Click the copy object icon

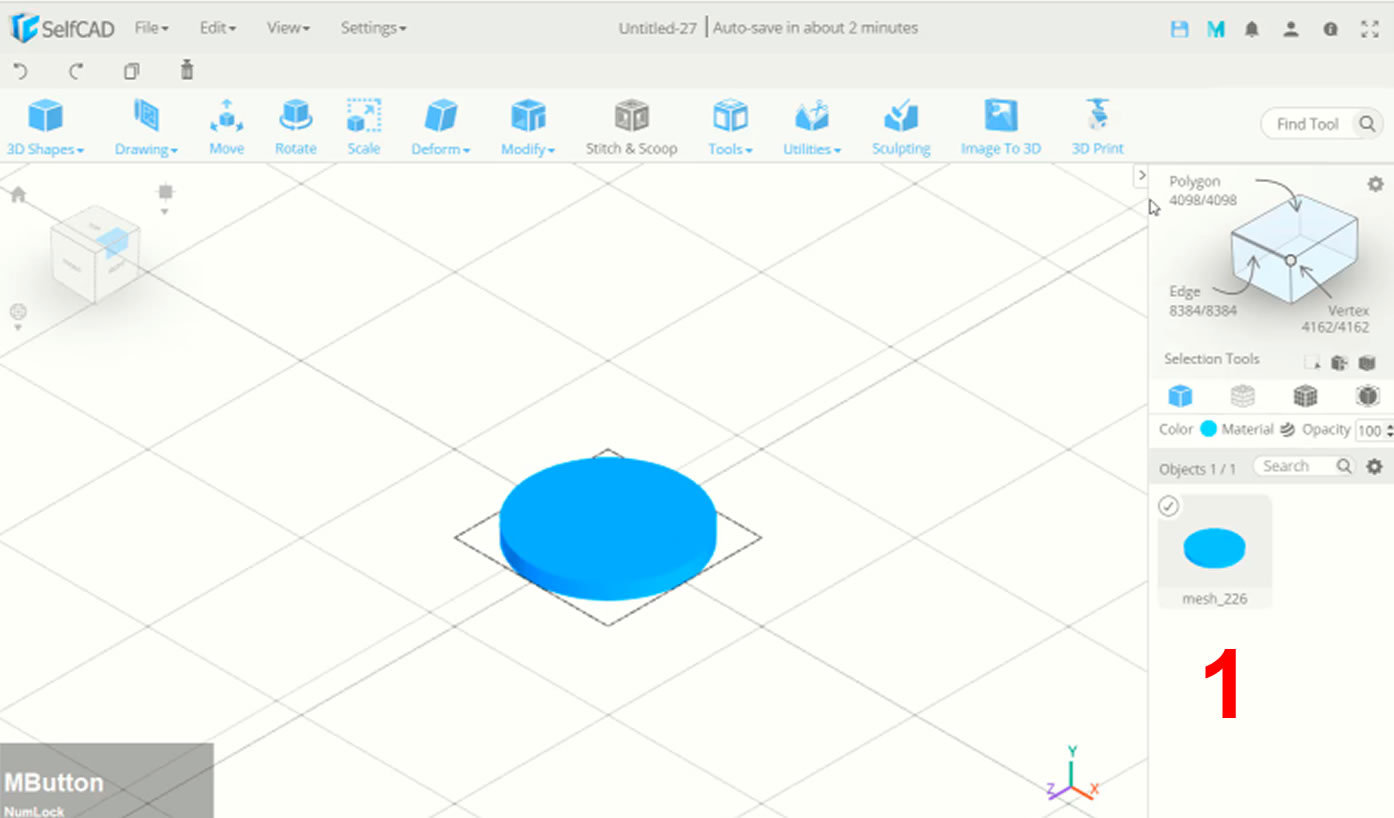pos(131,71)
